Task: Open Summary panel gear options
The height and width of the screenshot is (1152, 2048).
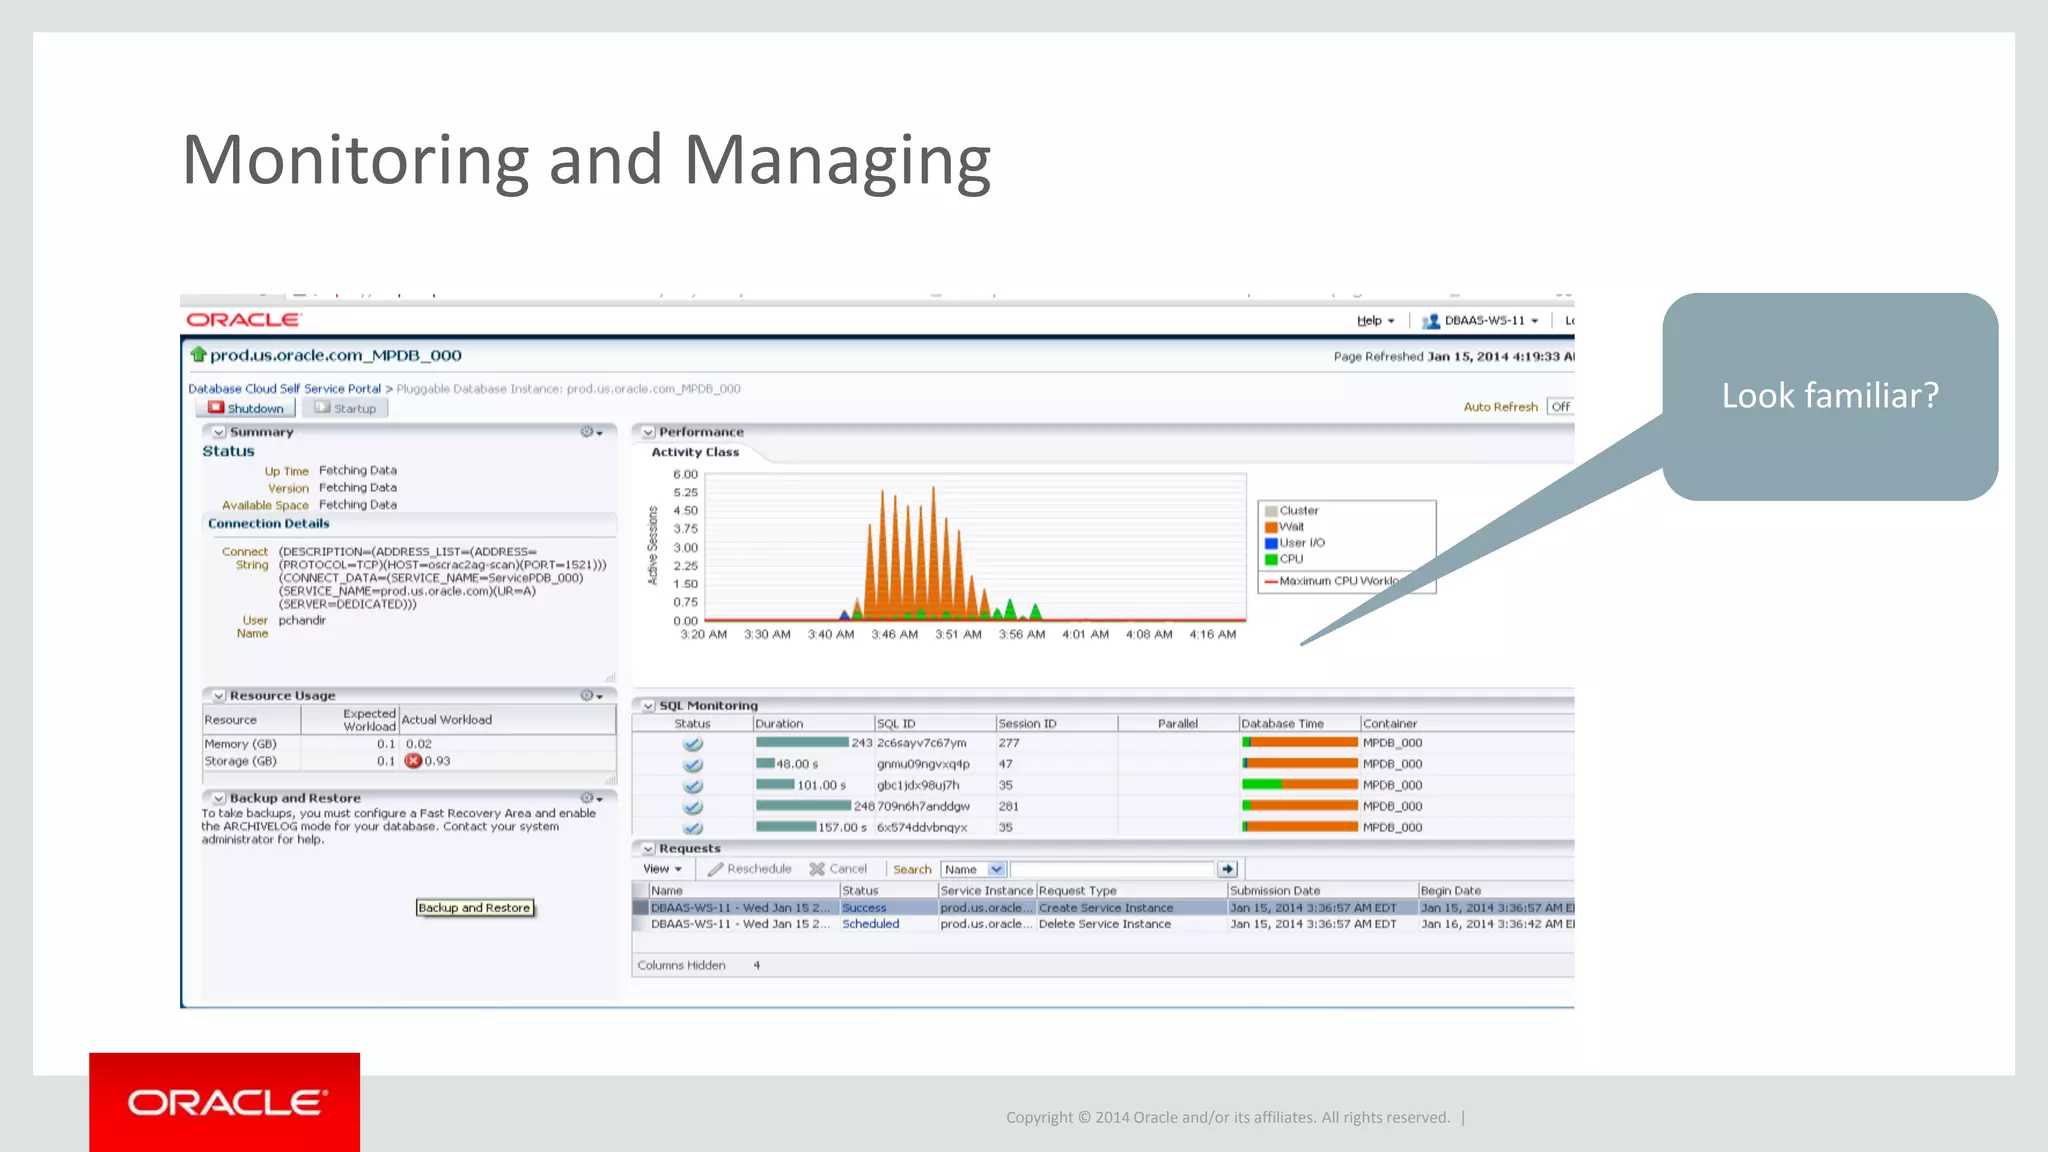Action: click(592, 432)
